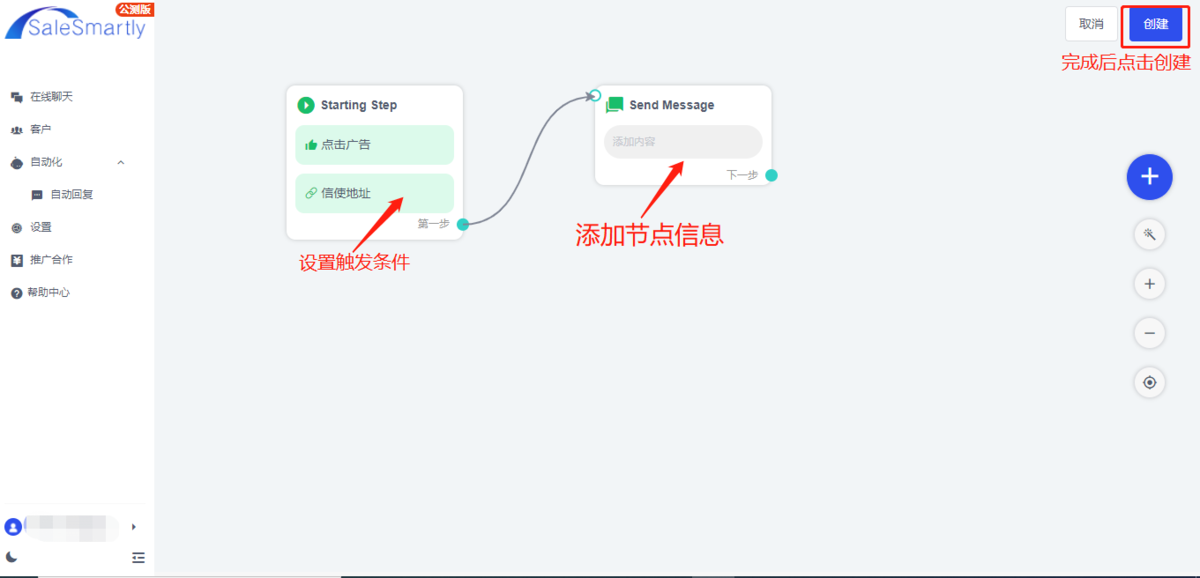Click the magic wand auto-arrange icon
Image resolution: width=1200 pixels, height=578 pixels.
[1150, 235]
